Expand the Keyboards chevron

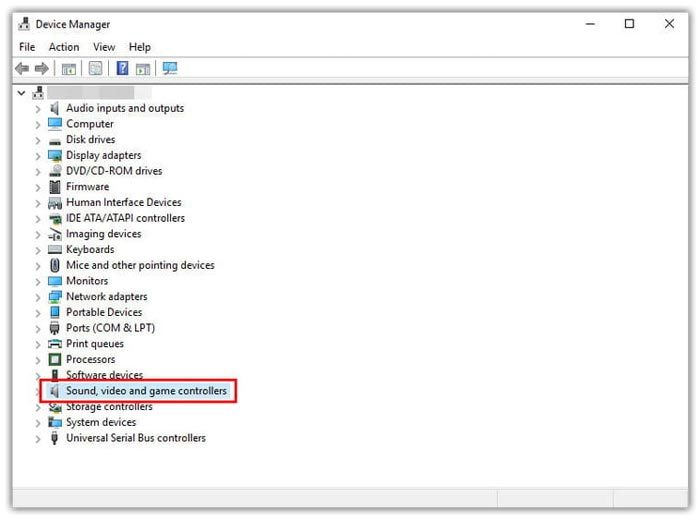pos(38,250)
